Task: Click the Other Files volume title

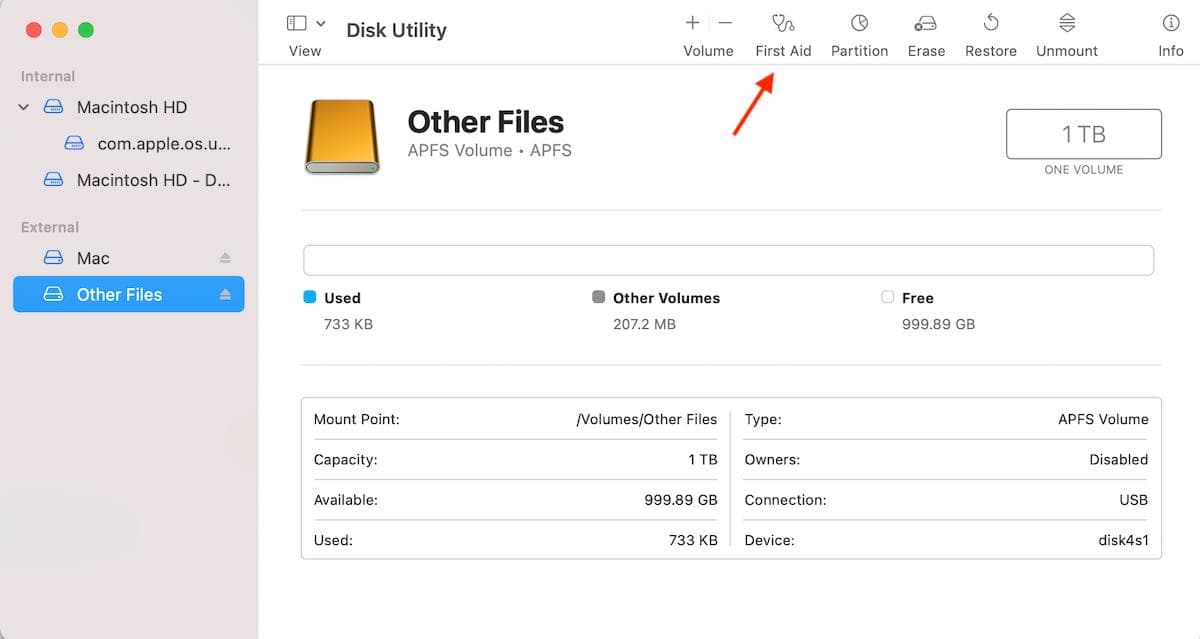Action: (x=485, y=122)
